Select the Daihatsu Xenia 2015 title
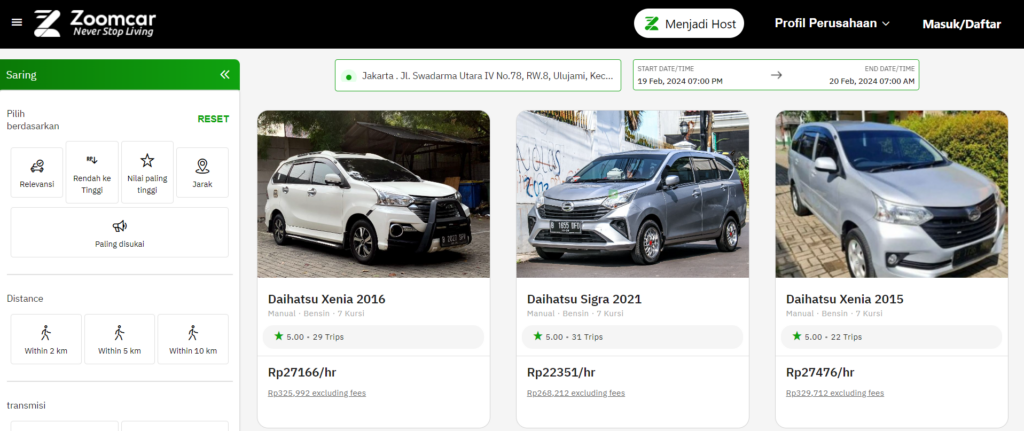The height and width of the screenshot is (431, 1024). (x=845, y=299)
